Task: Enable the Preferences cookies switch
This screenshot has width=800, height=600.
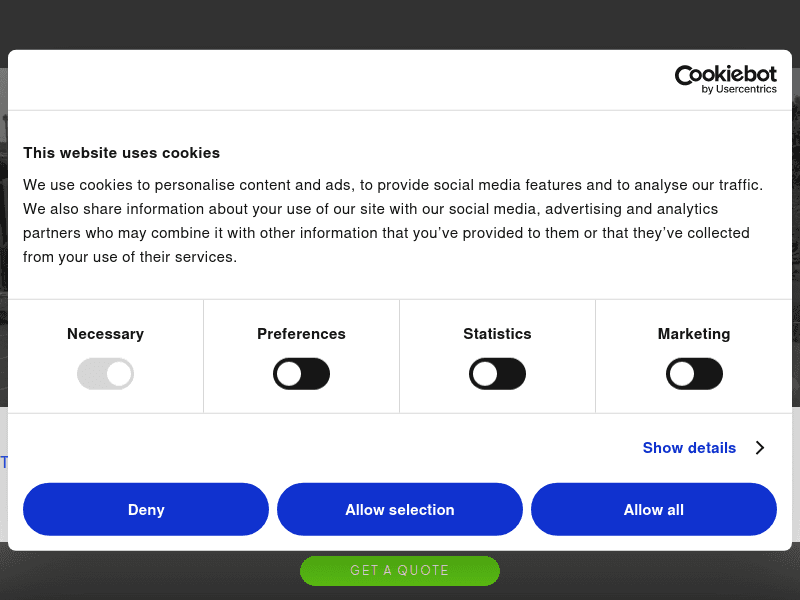Action: click(301, 374)
